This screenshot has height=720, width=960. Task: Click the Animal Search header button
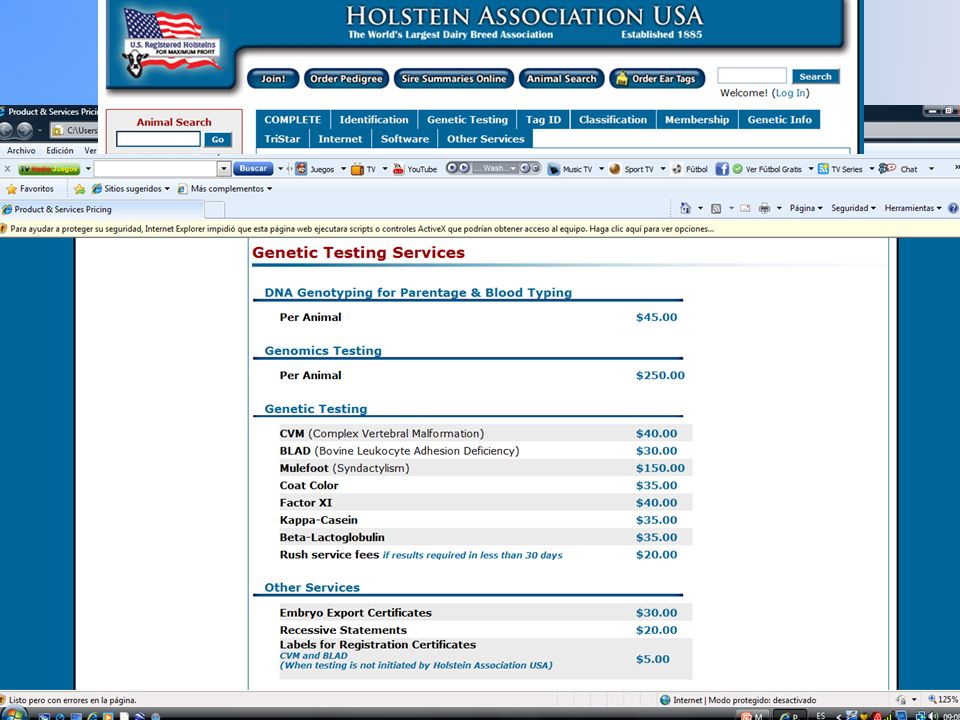[x=561, y=78]
